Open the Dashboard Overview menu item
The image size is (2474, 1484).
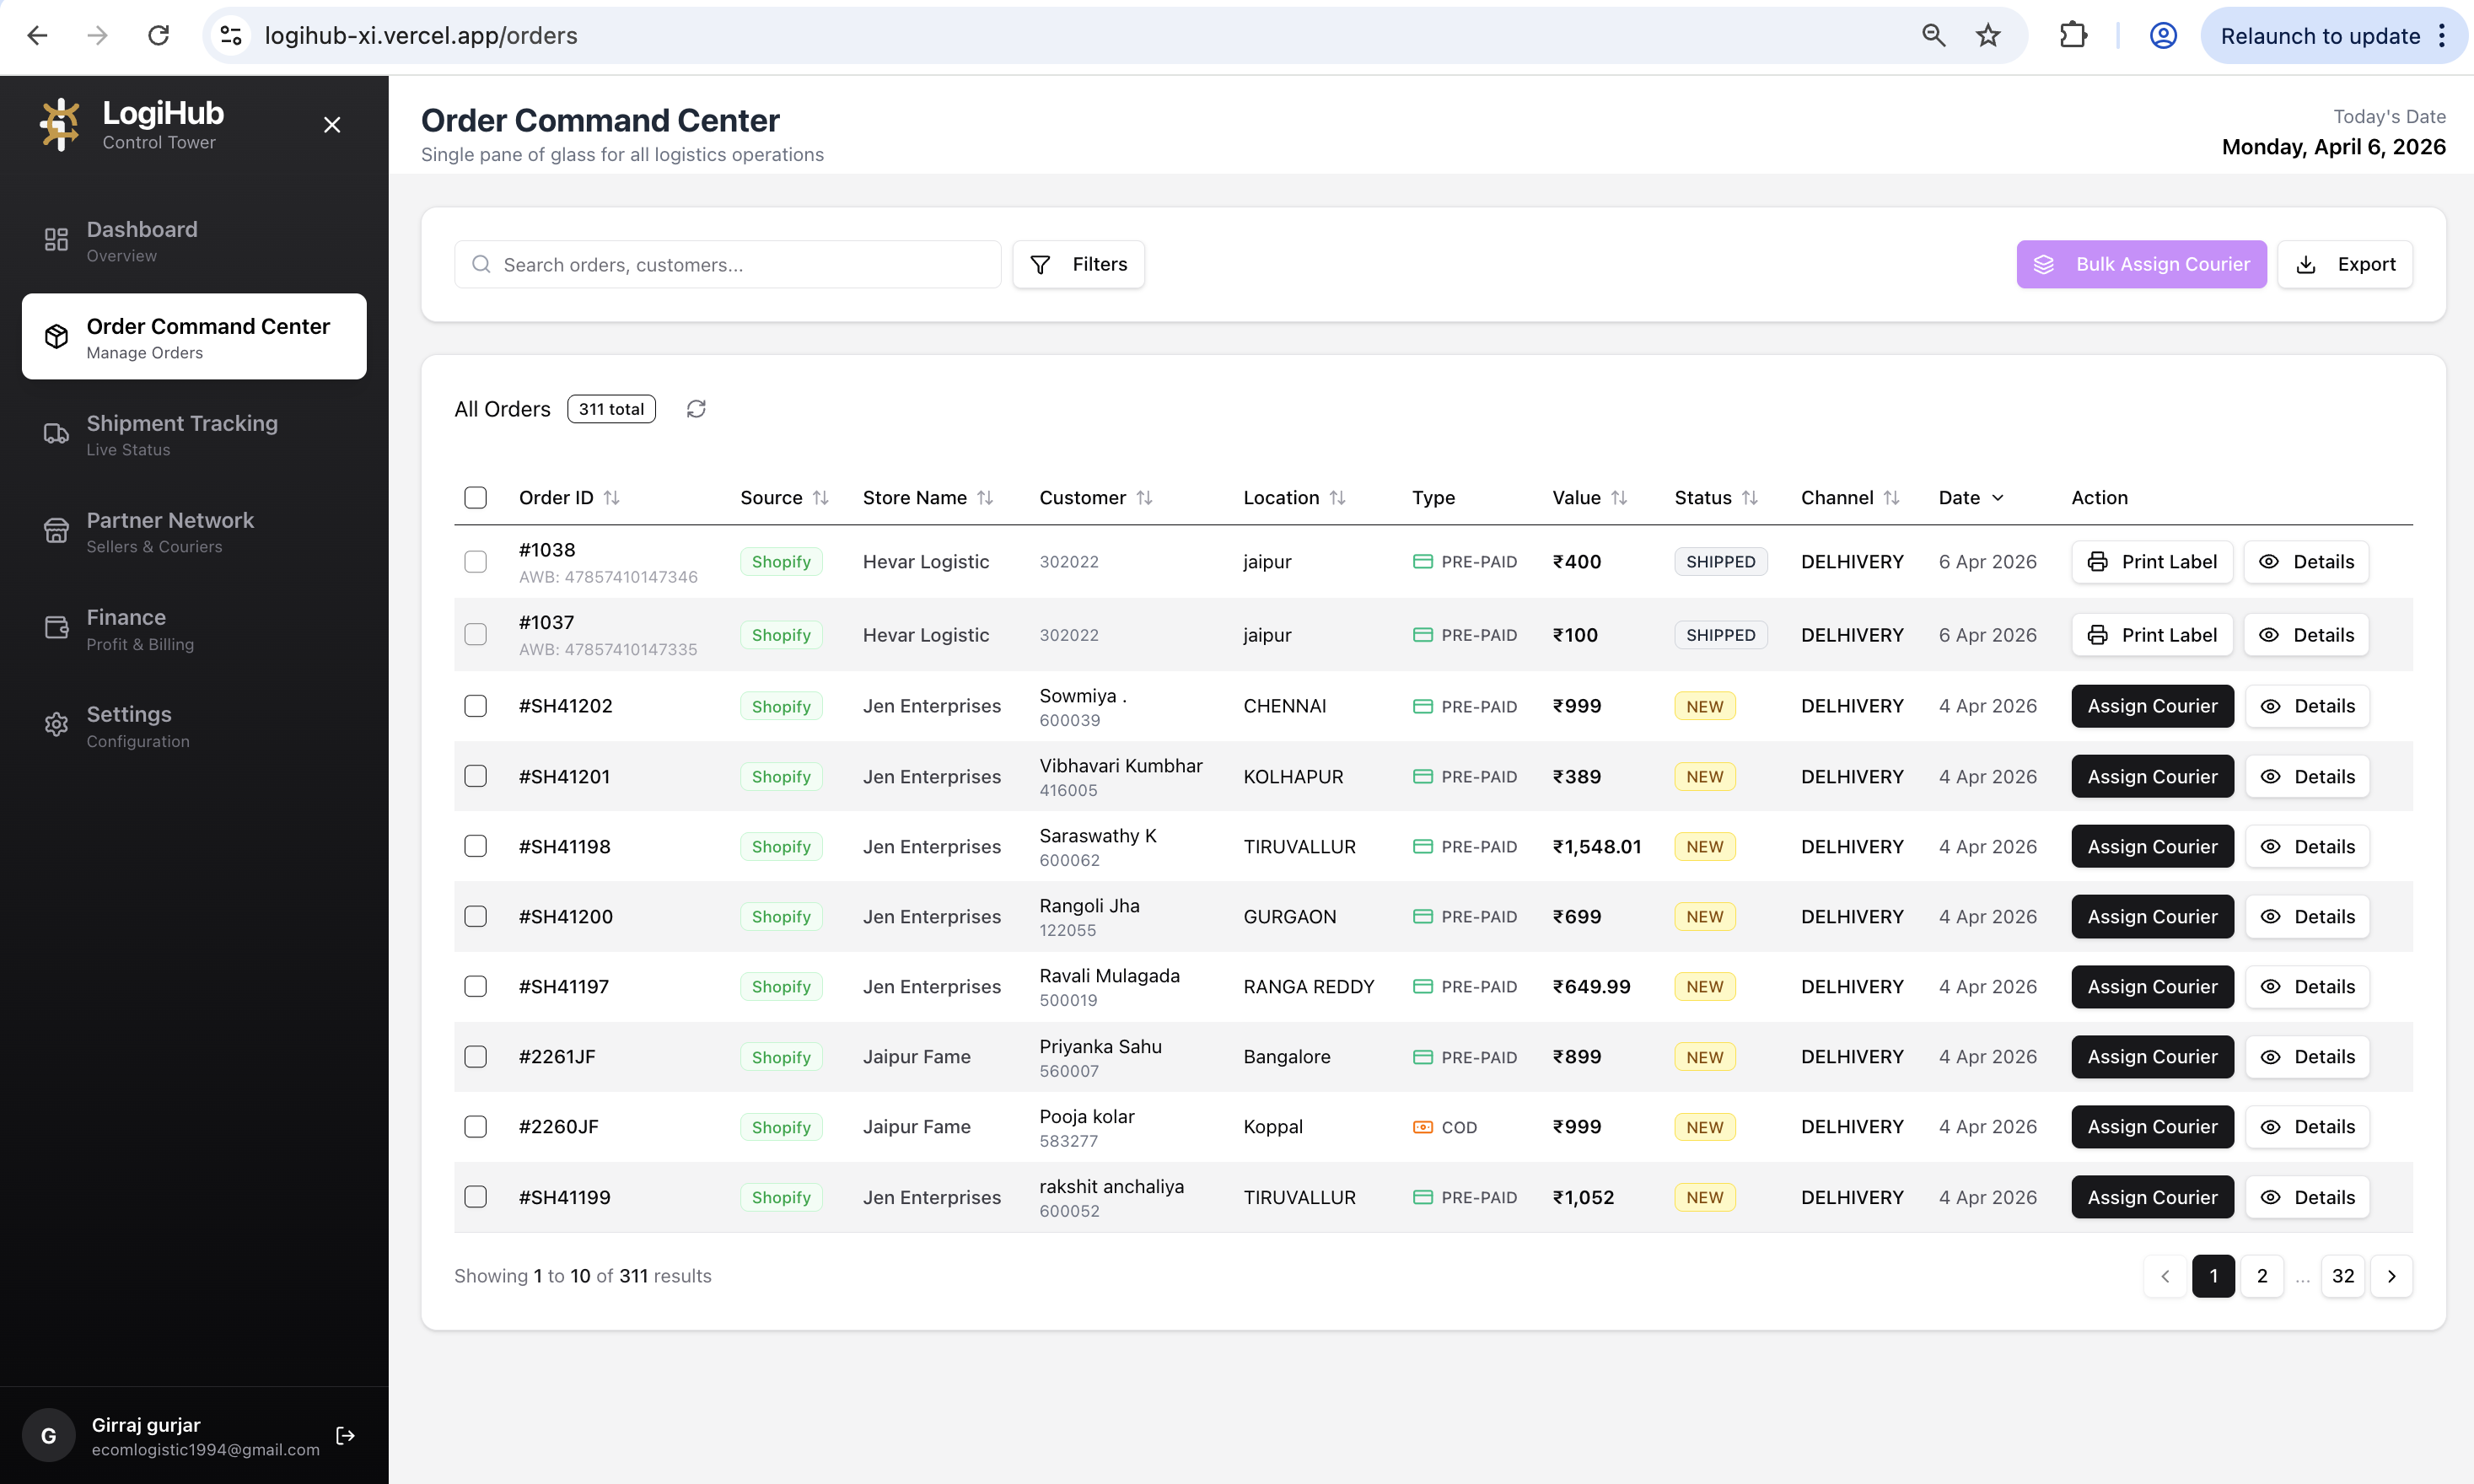click(x=194, y=240)
